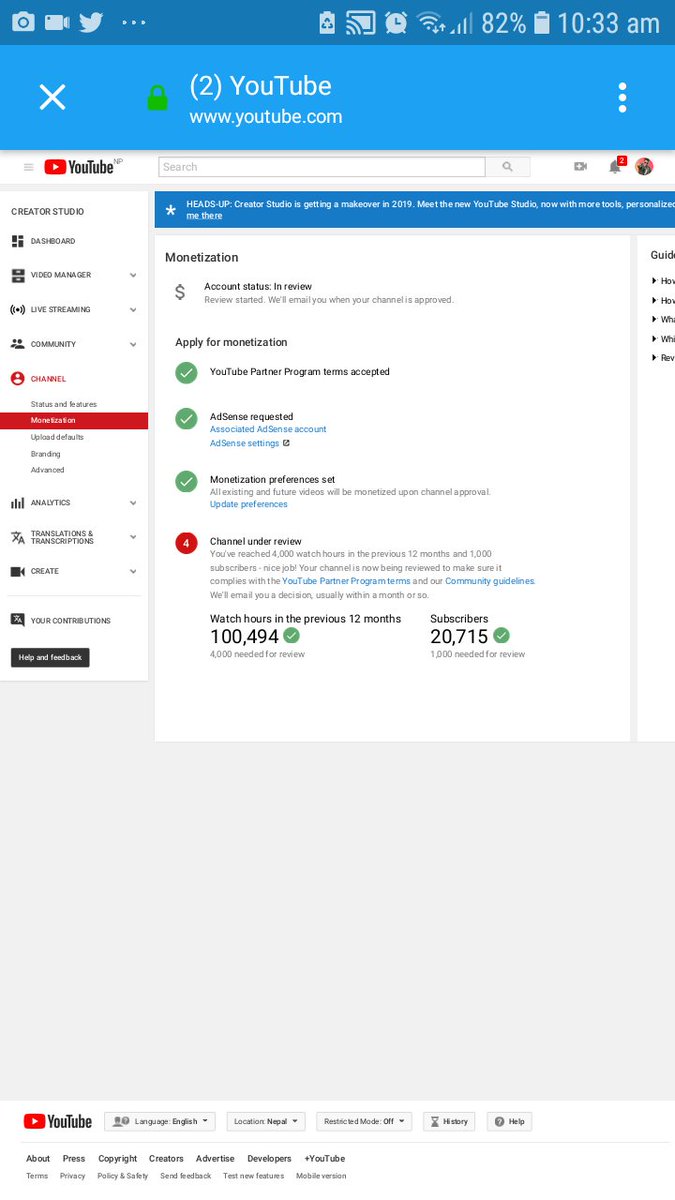The image size is (675, 1200).
Task: Open the footer Developers link
Action: click(x=270, y=1159)
